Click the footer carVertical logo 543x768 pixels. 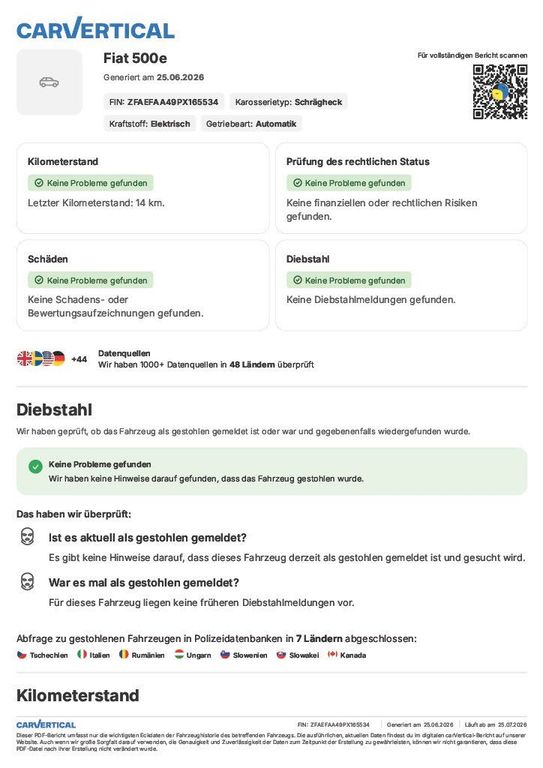point(46,724)
